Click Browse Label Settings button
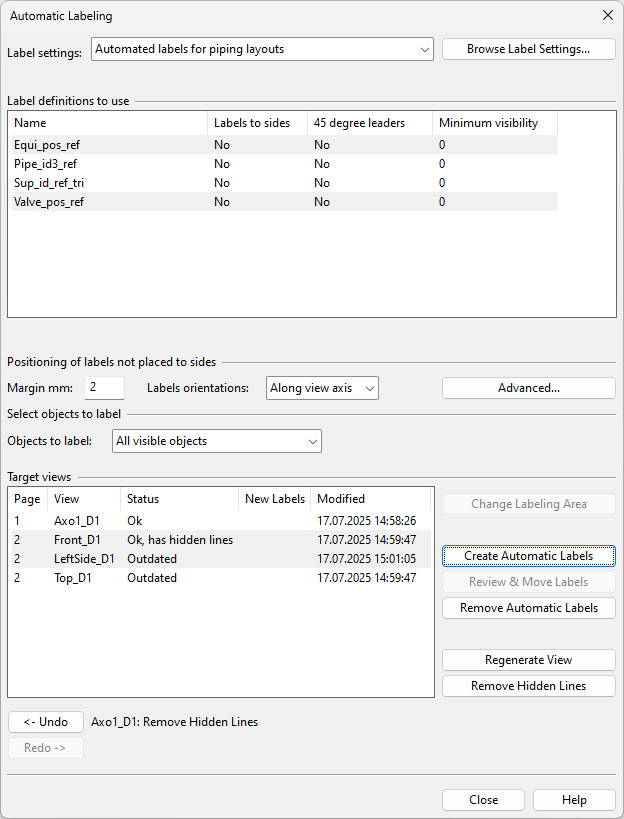624x819 pixels. [x=528, y=49]
